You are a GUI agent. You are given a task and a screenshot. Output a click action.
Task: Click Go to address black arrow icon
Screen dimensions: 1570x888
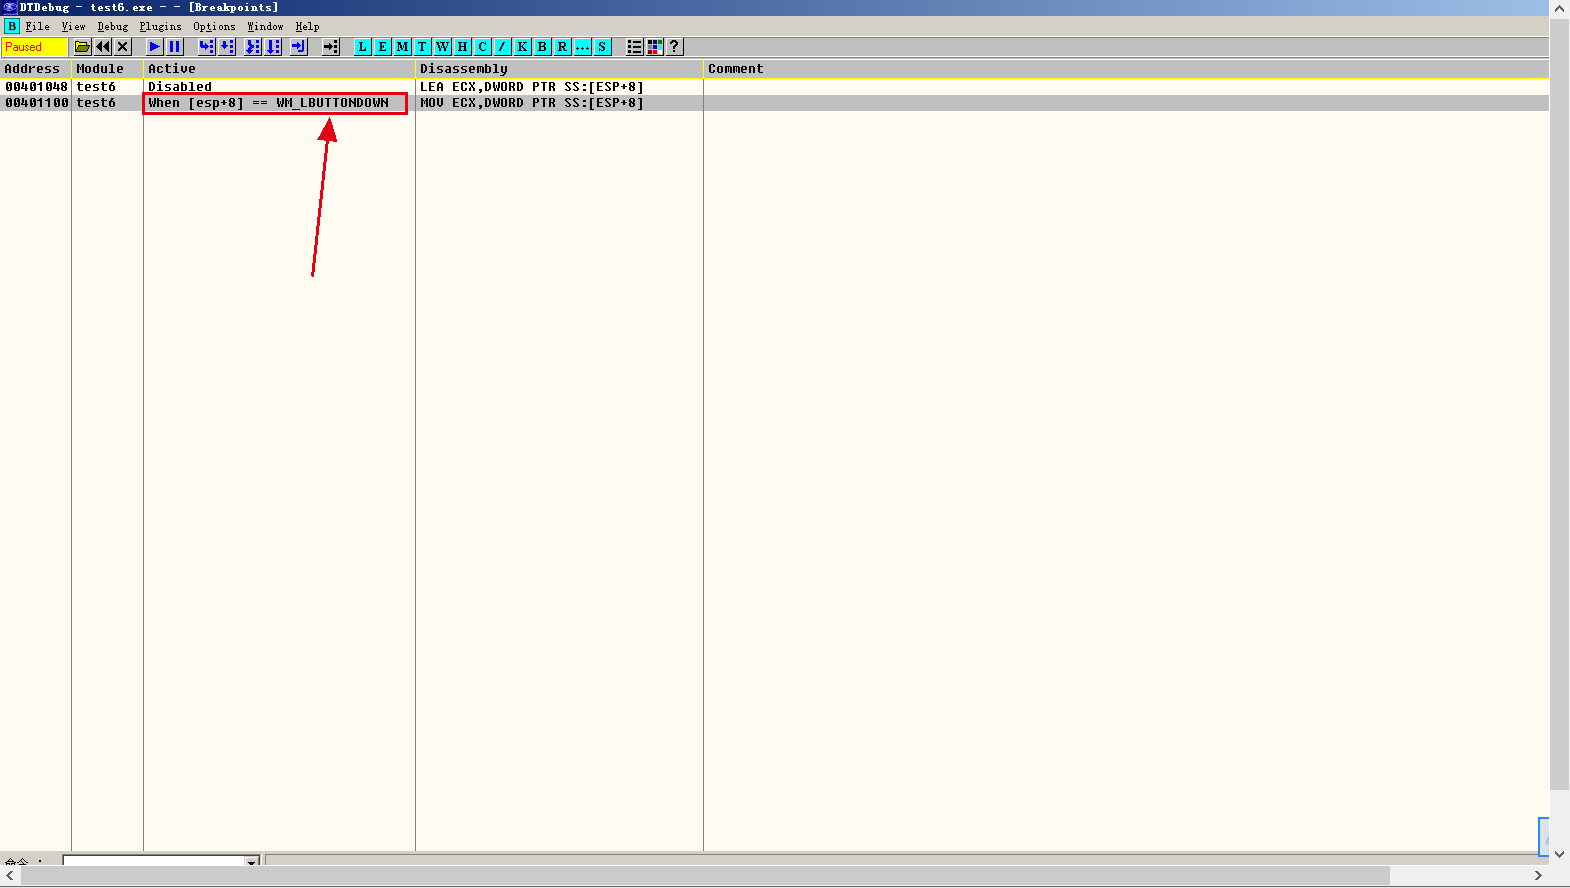click(x=331, y=47)
